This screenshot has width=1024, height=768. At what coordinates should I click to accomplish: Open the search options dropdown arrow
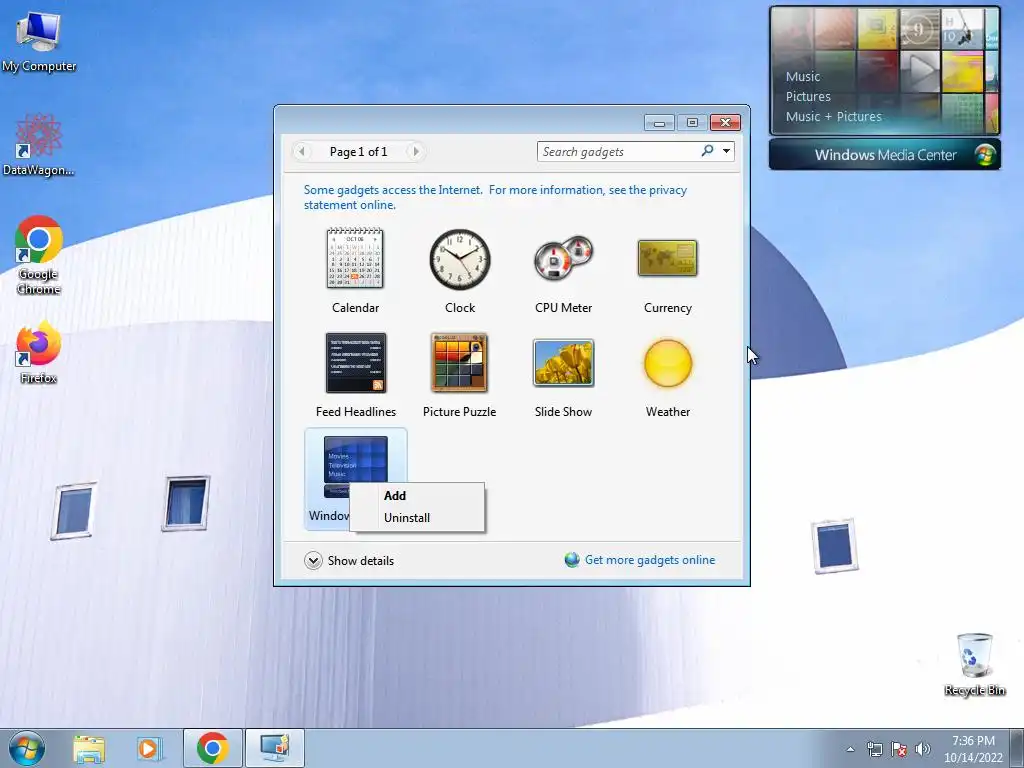click(x=726, y=151)
